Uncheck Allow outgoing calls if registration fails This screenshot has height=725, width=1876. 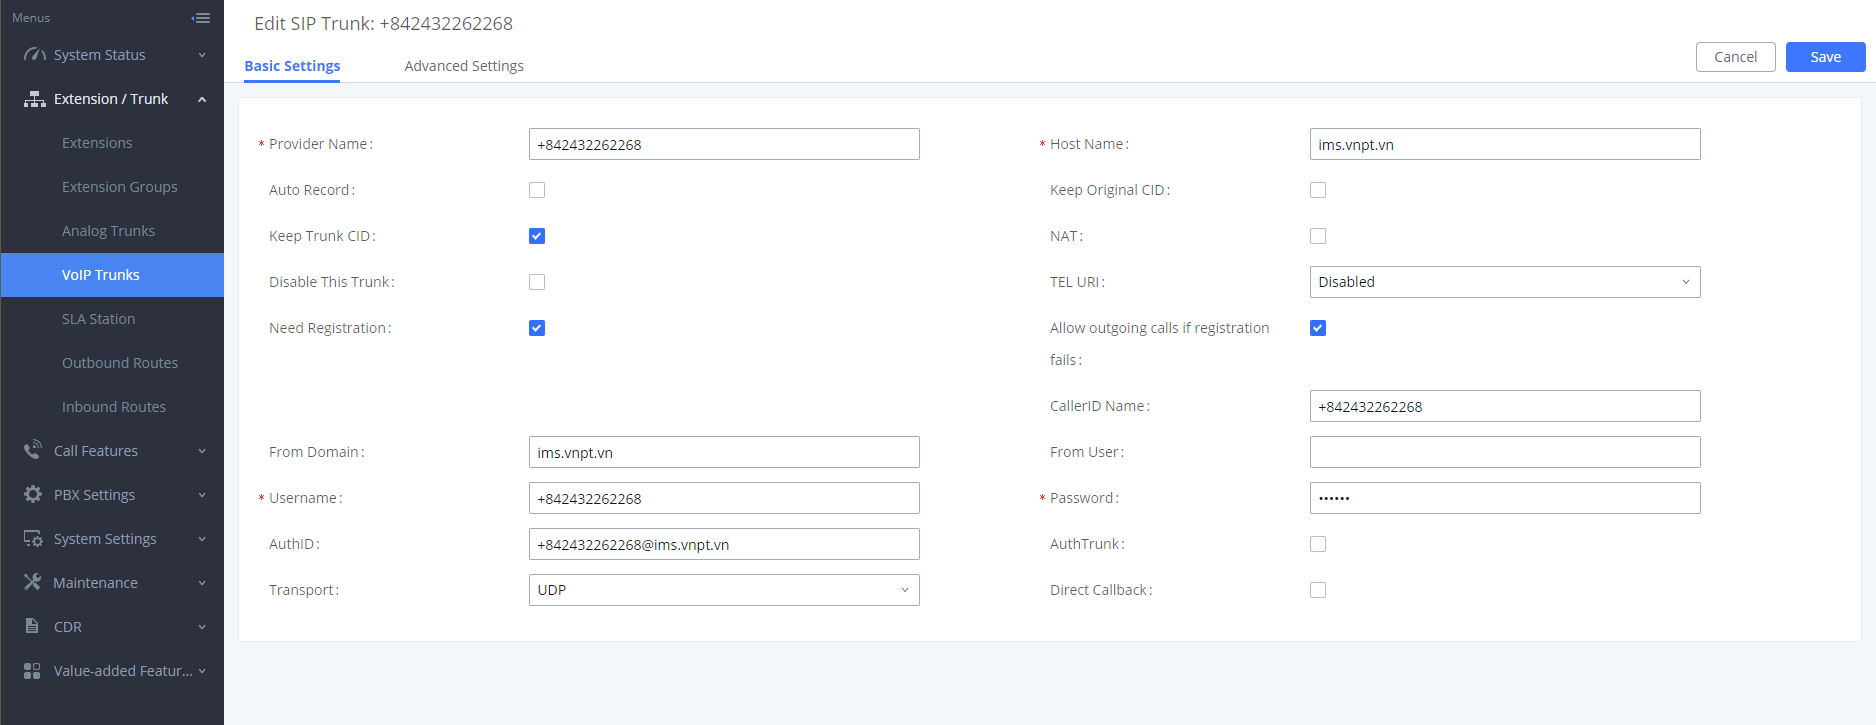click(1318, 328)
